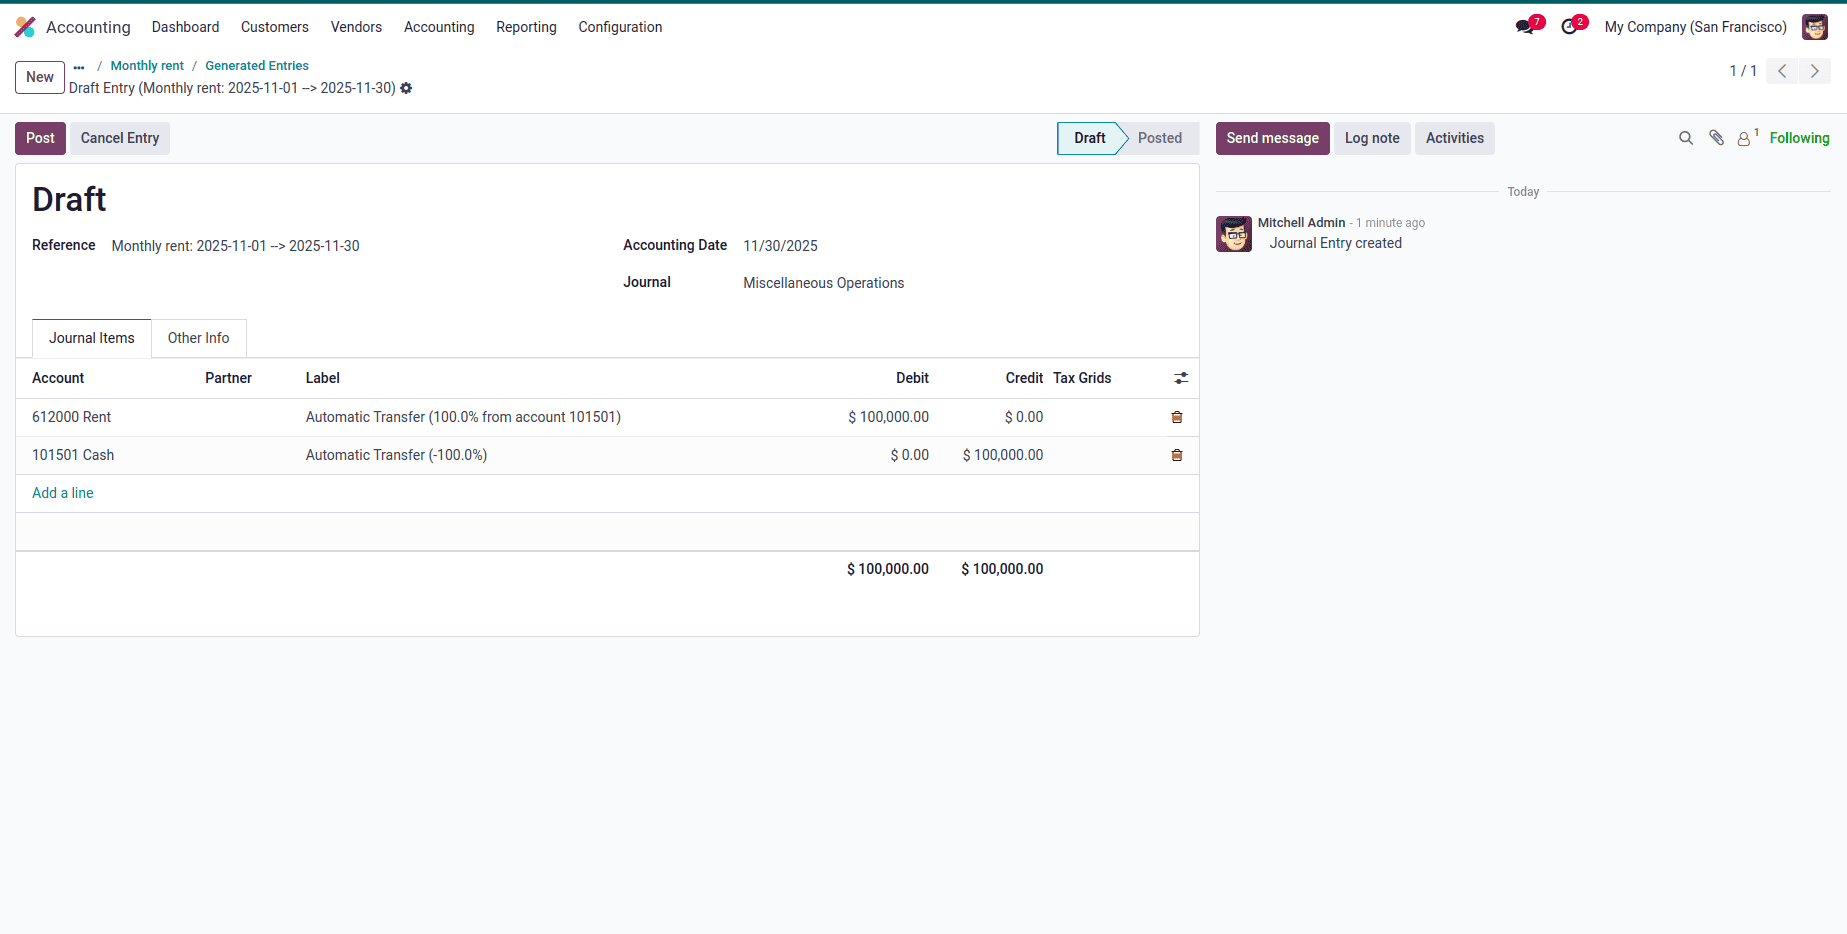Expand the breadcrumb ellipsis menu
The image size is (1847, 934).
click(78, 66)
